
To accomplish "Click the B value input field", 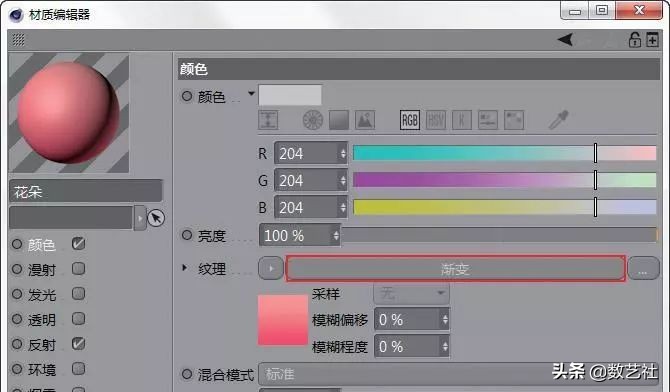I will (311, 207).
